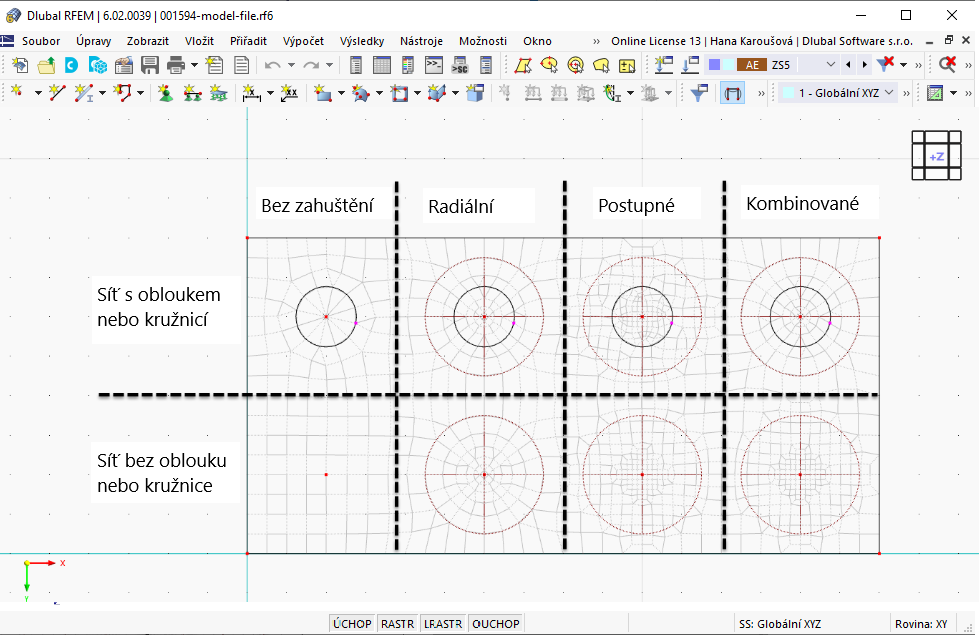Open the Vložit menu
This screenshot has height=635, width=979.
pyautogui.click(x=199, y=41)
